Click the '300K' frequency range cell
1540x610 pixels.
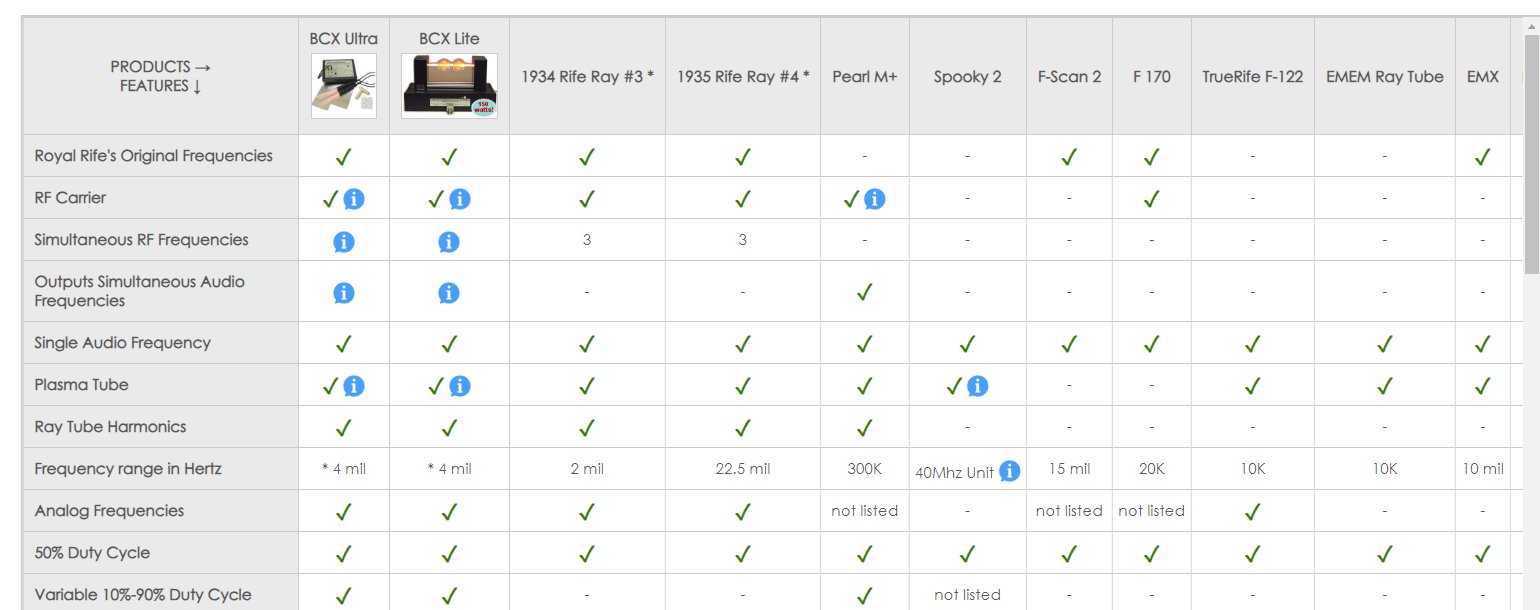865,469
